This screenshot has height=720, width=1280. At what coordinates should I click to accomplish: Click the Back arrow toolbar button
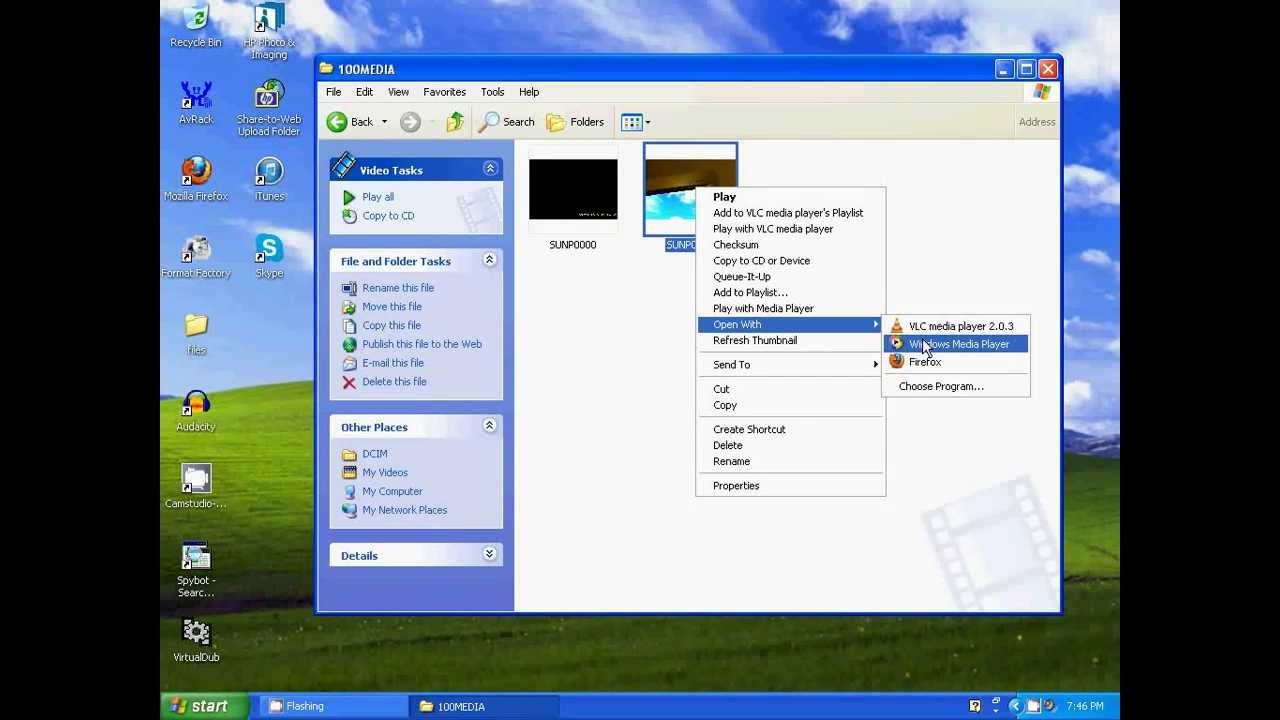point(350,122)
